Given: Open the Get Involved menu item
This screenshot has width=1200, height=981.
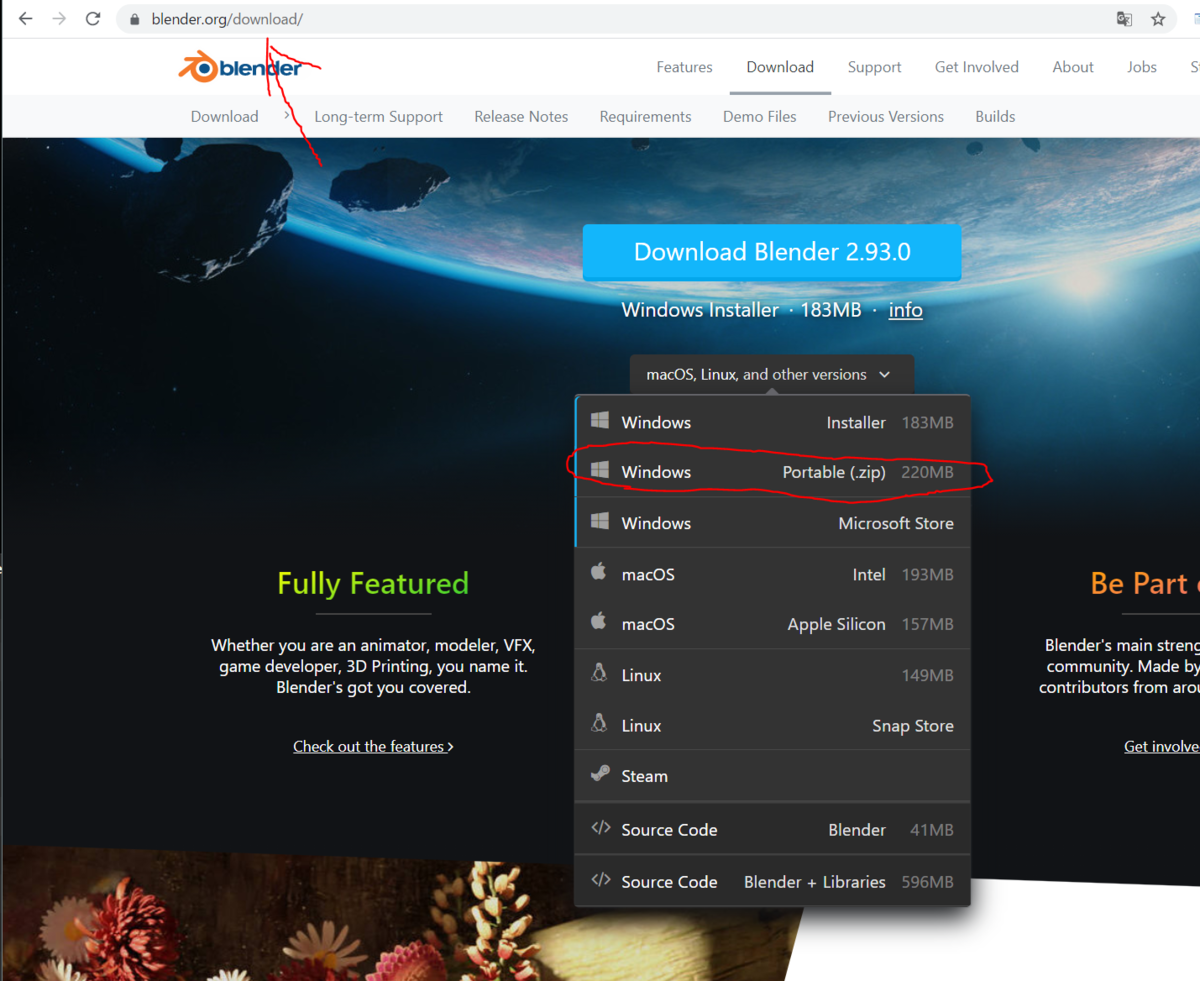Looking at the screenshot, I should pos(977,67).
